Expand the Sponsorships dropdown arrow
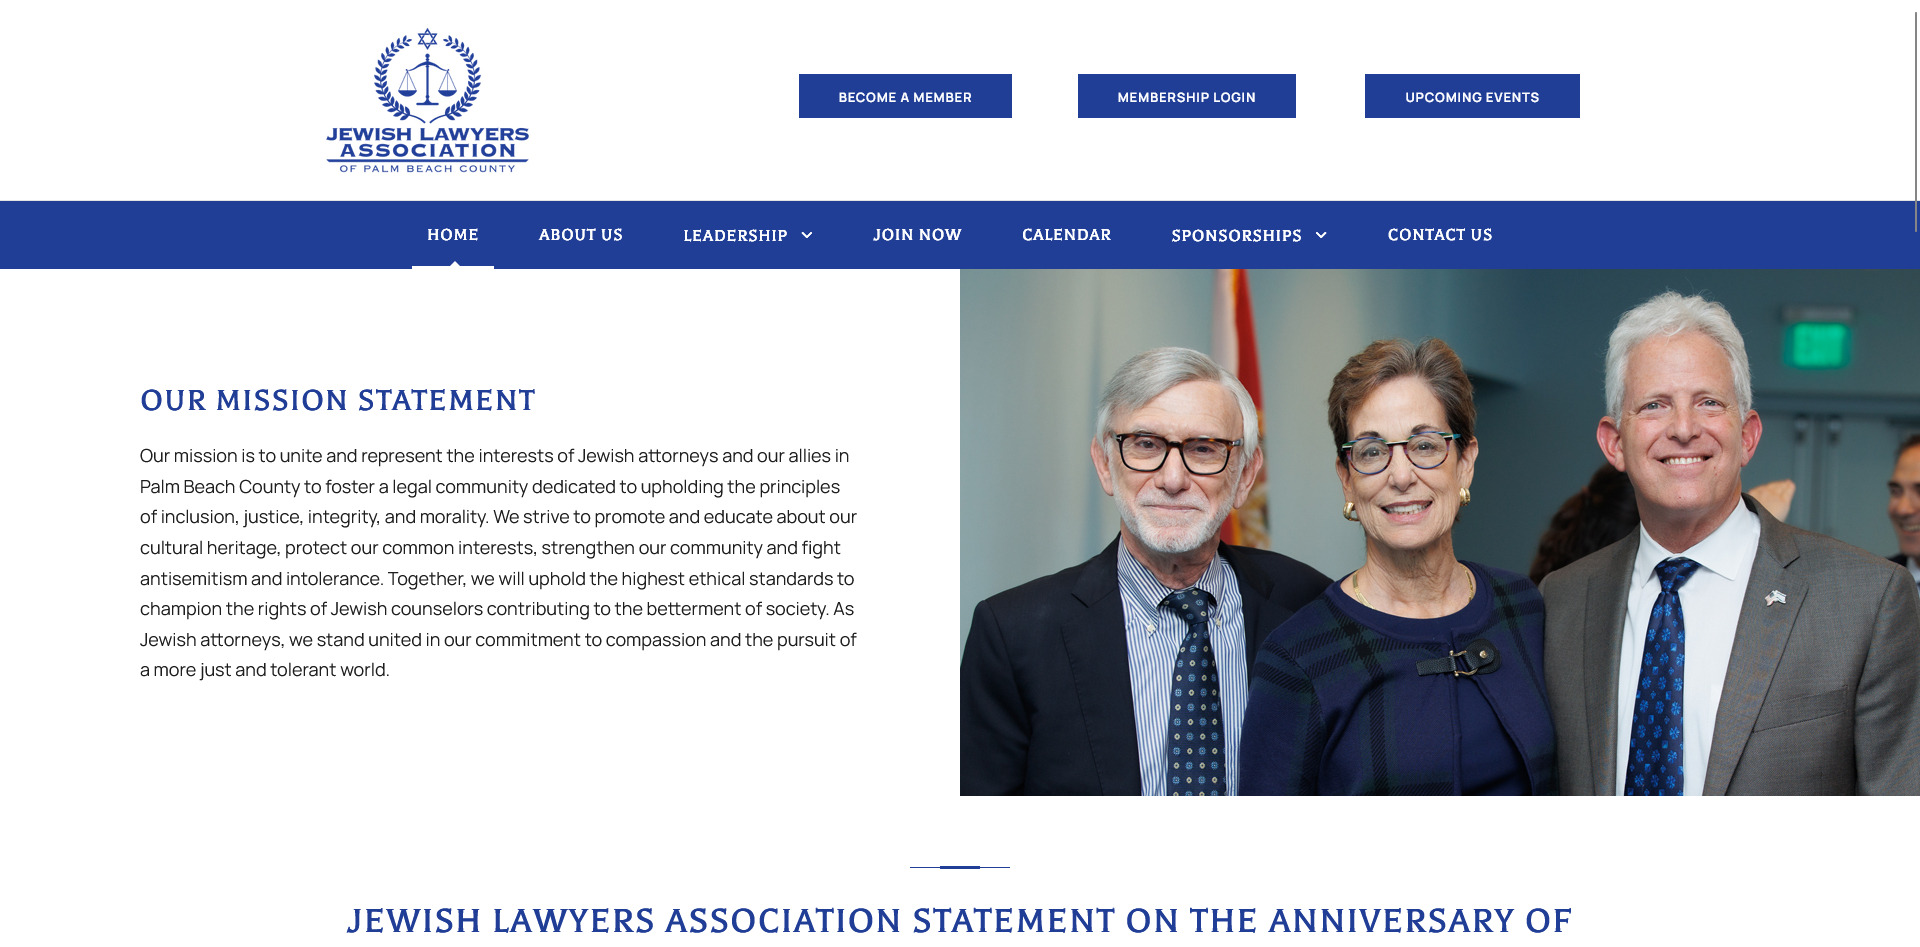 click(1321, 236)
